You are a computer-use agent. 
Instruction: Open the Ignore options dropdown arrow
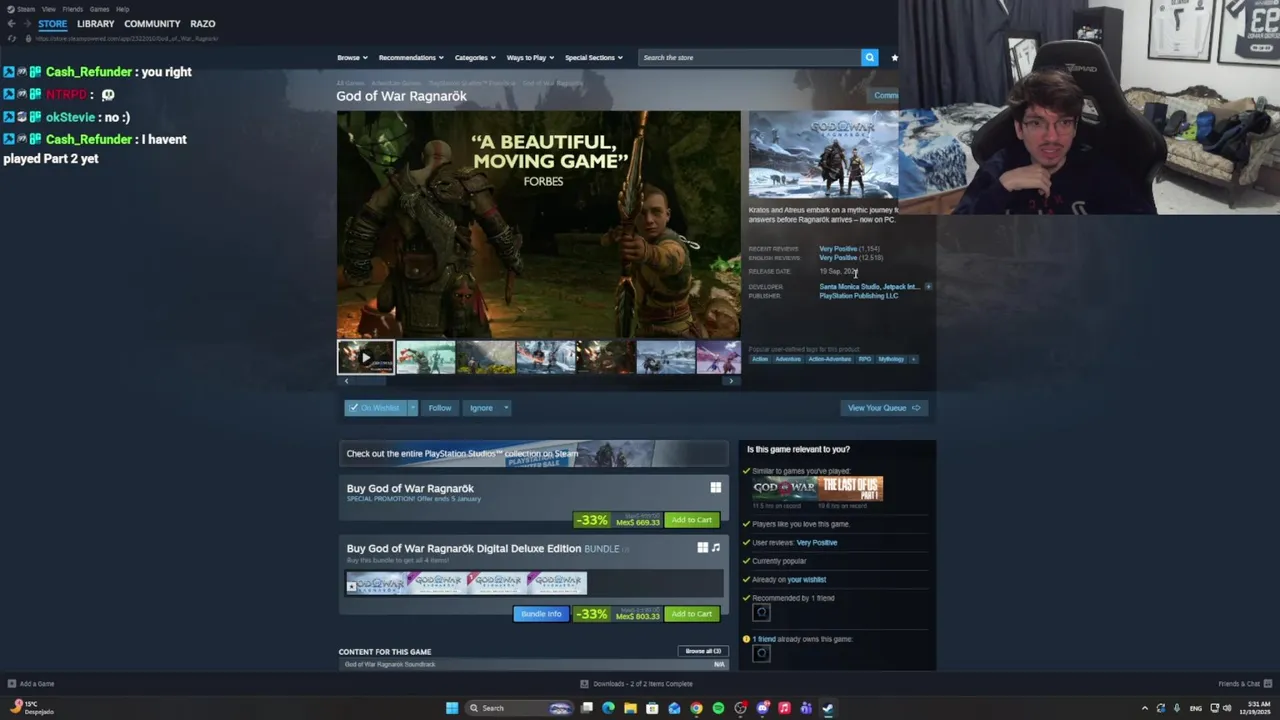(x=506, y=408)
